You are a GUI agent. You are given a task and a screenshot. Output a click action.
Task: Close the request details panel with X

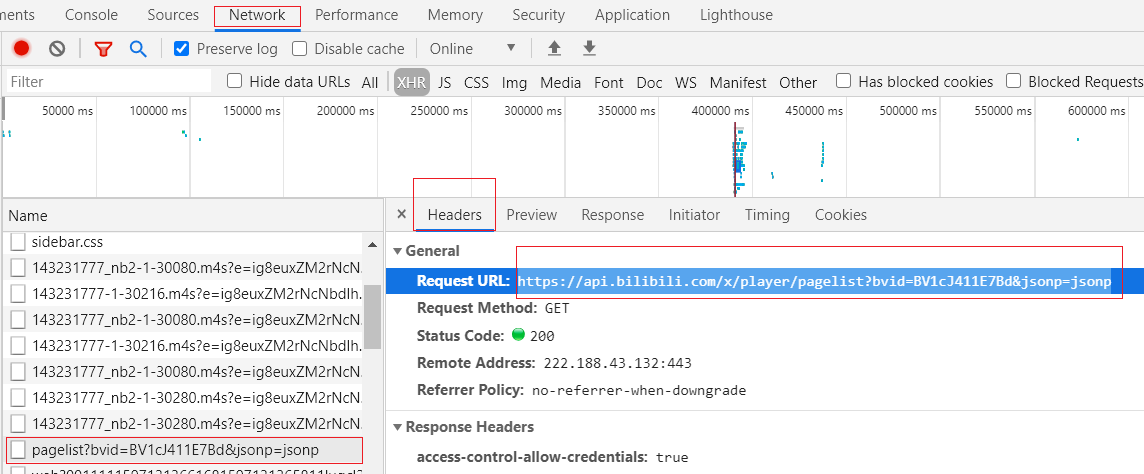tap(401, 214)
